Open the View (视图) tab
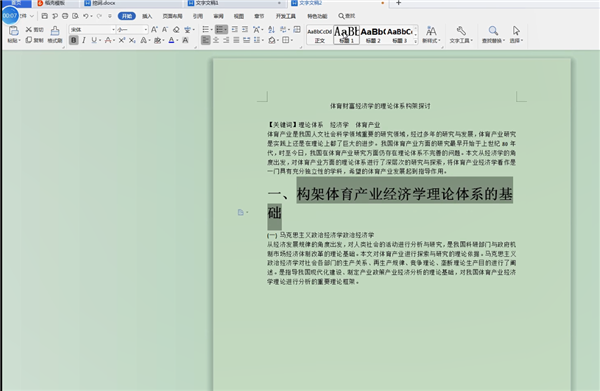Image resolution: width=600 pixels, height=391 pixels. tap(239, 16)
